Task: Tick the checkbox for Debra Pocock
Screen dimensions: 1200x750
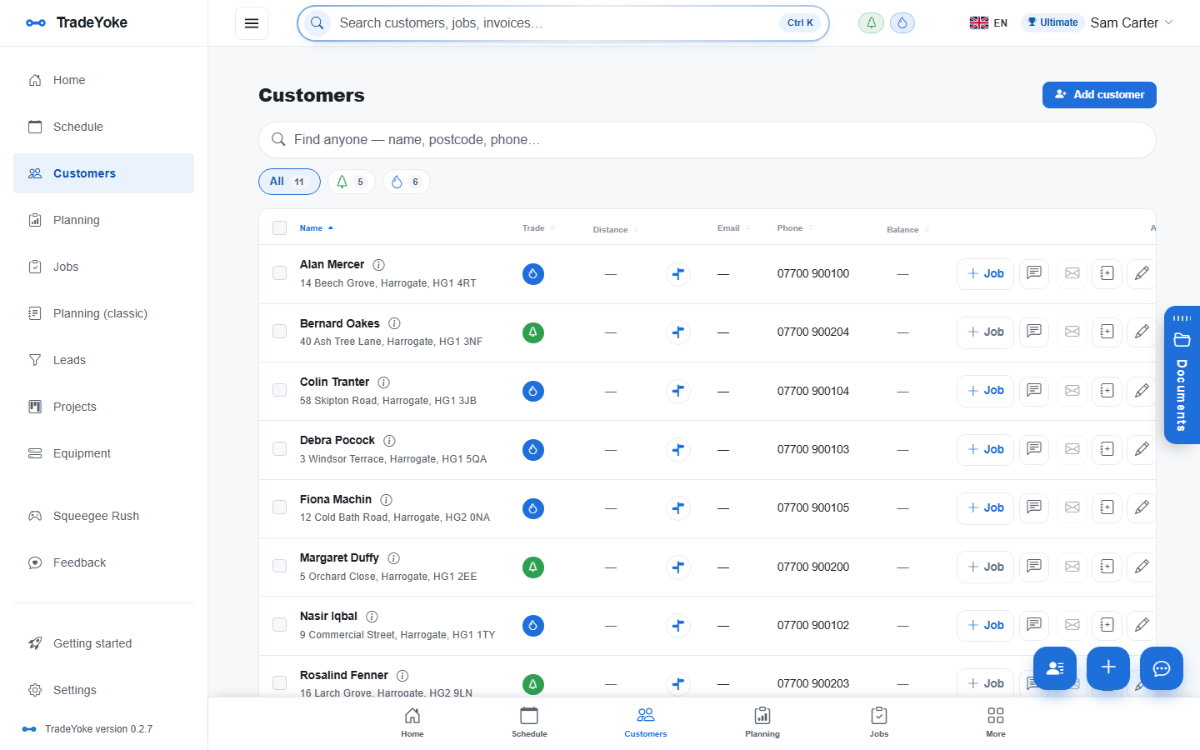Action: click(279, 449)
